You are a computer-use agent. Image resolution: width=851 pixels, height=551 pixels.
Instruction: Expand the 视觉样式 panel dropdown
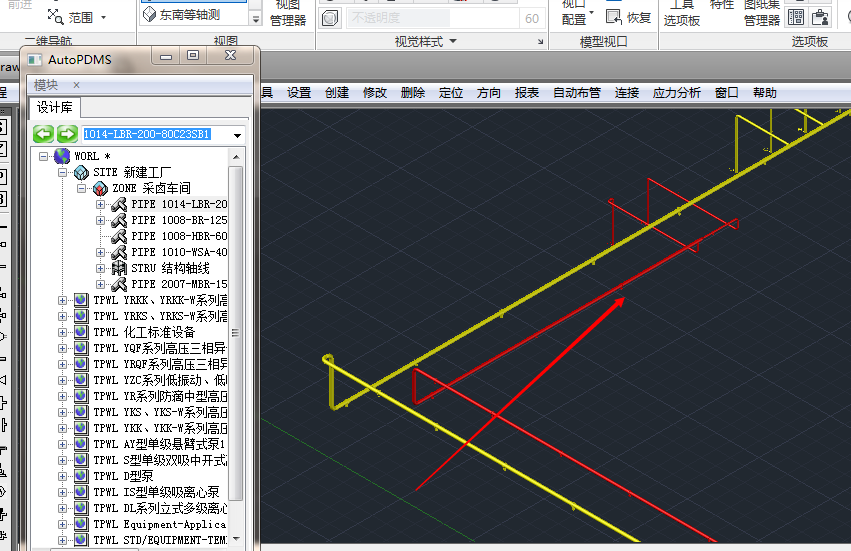coord(453,41)
